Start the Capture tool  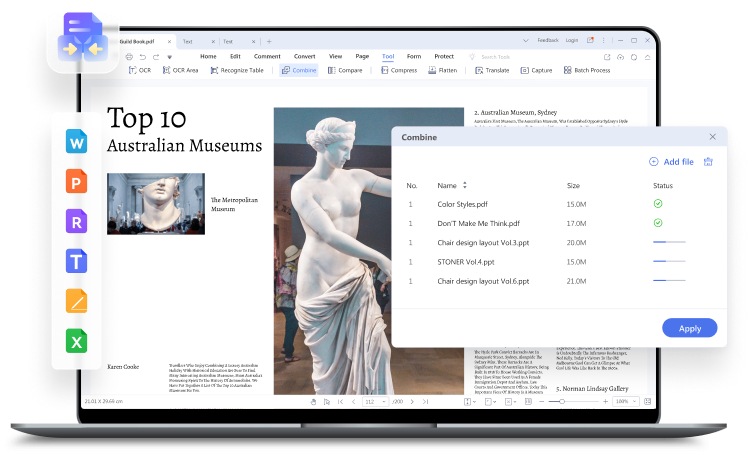[537, 70]
